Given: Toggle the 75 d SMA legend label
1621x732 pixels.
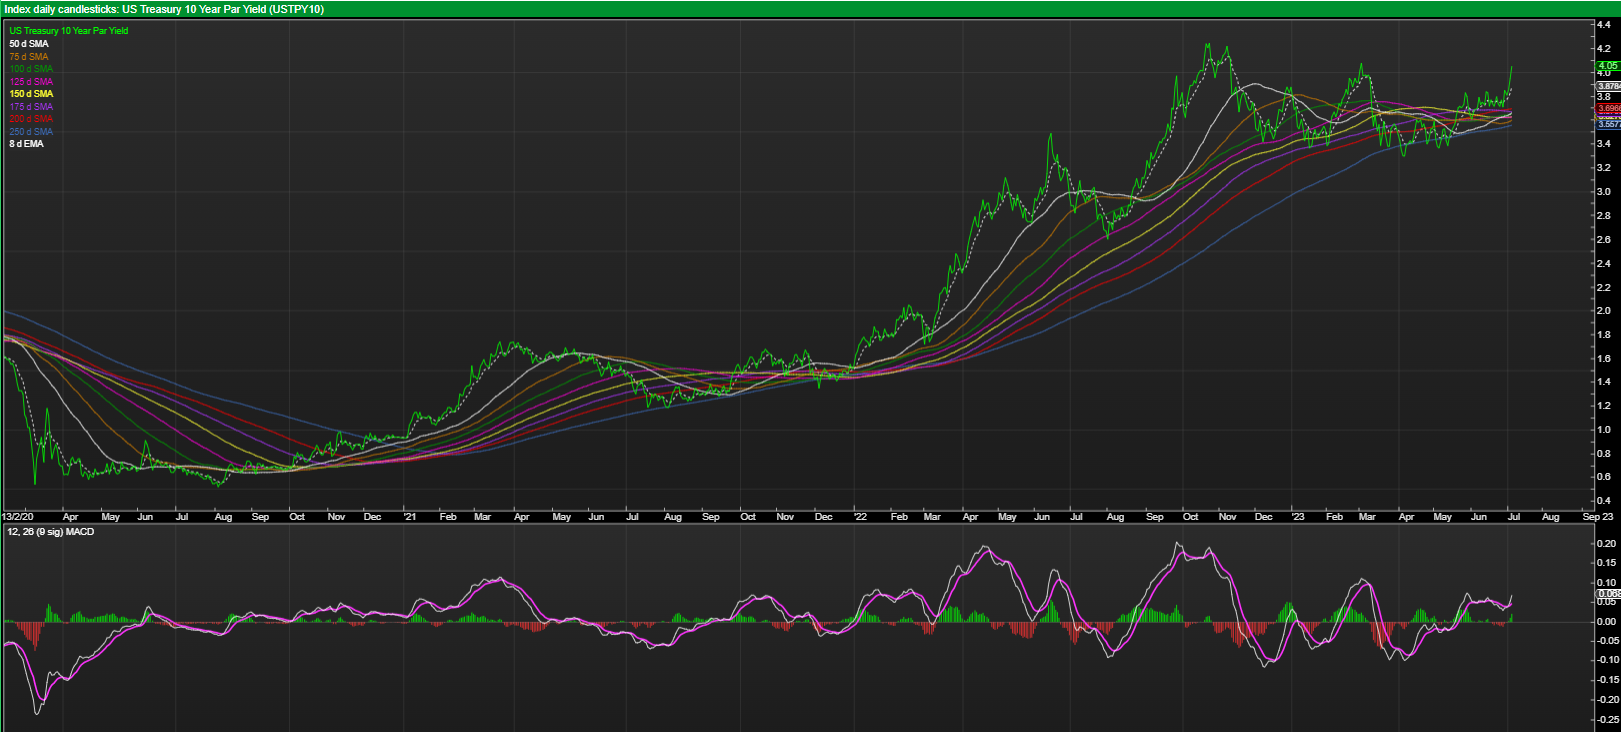Looking at the screenshot, I should tap(29, 57).
